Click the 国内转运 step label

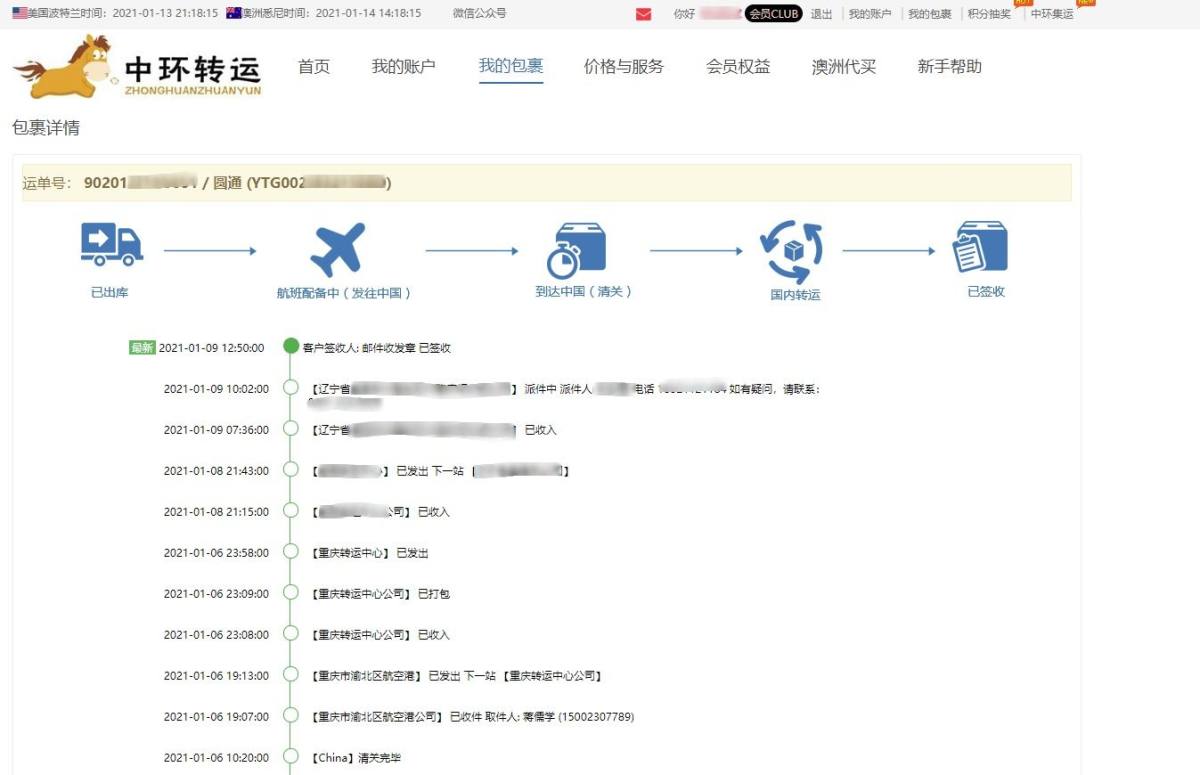(x=795, y=295)
